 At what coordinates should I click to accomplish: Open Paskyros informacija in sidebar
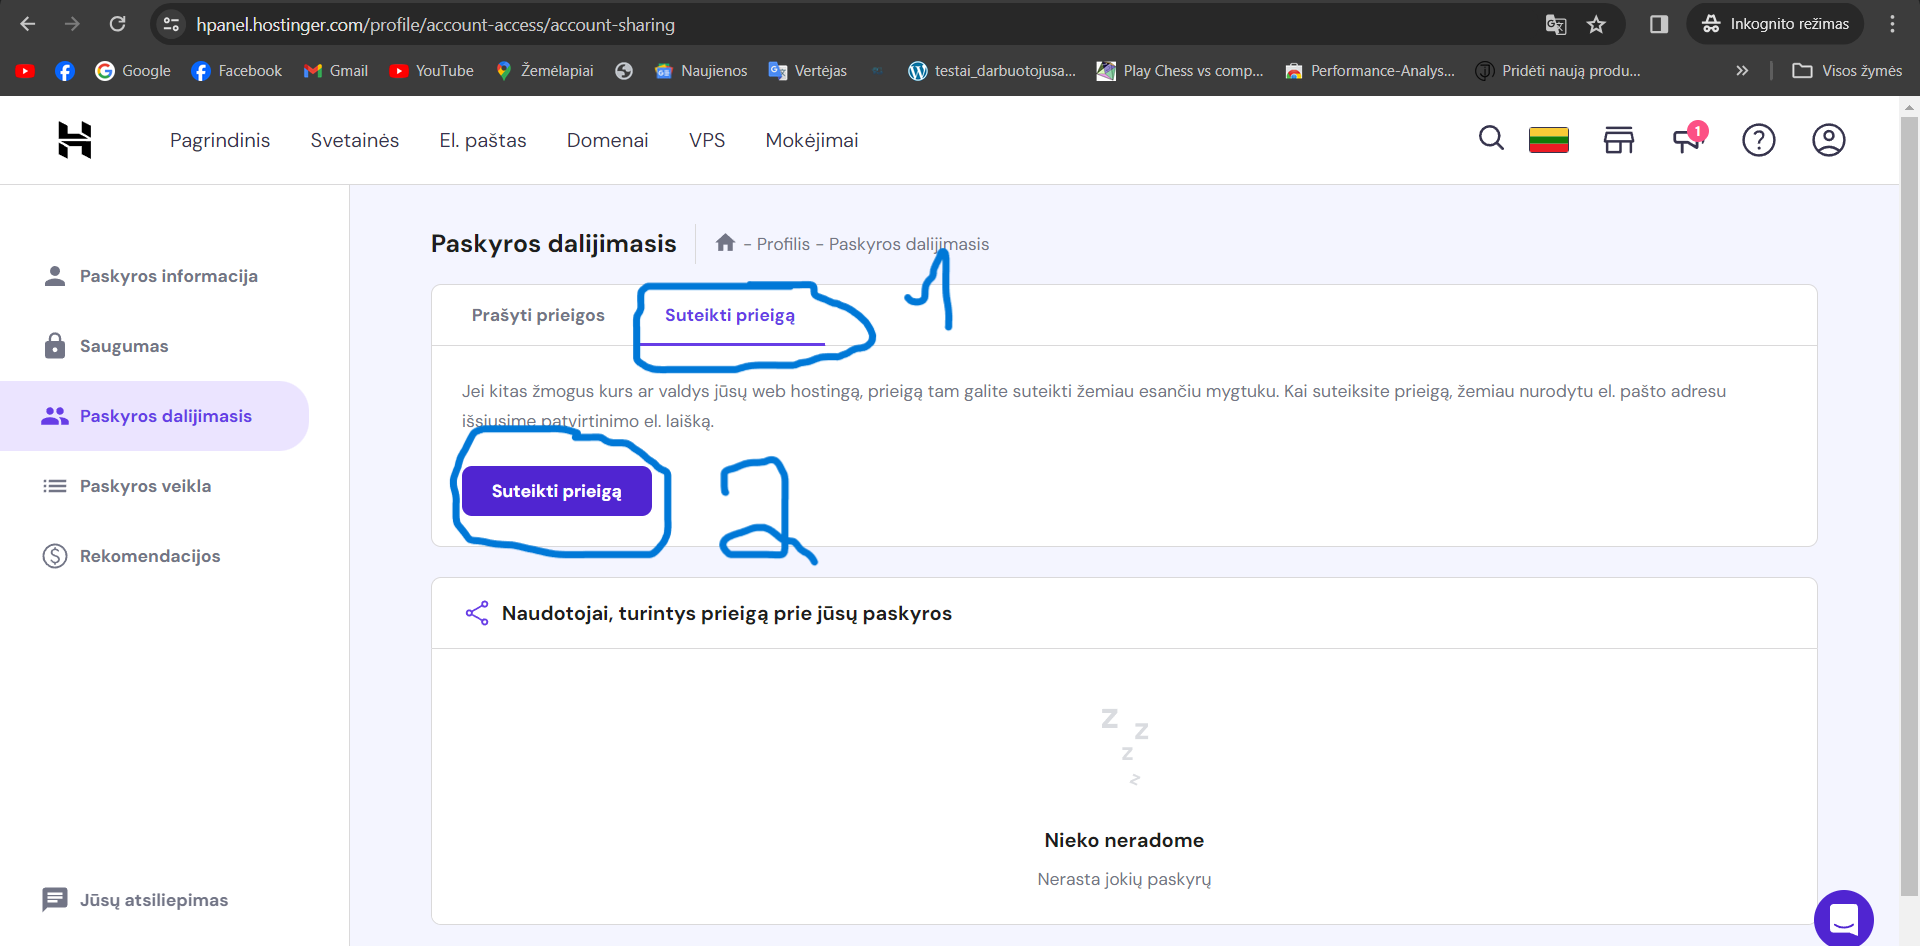click(168, 276)
